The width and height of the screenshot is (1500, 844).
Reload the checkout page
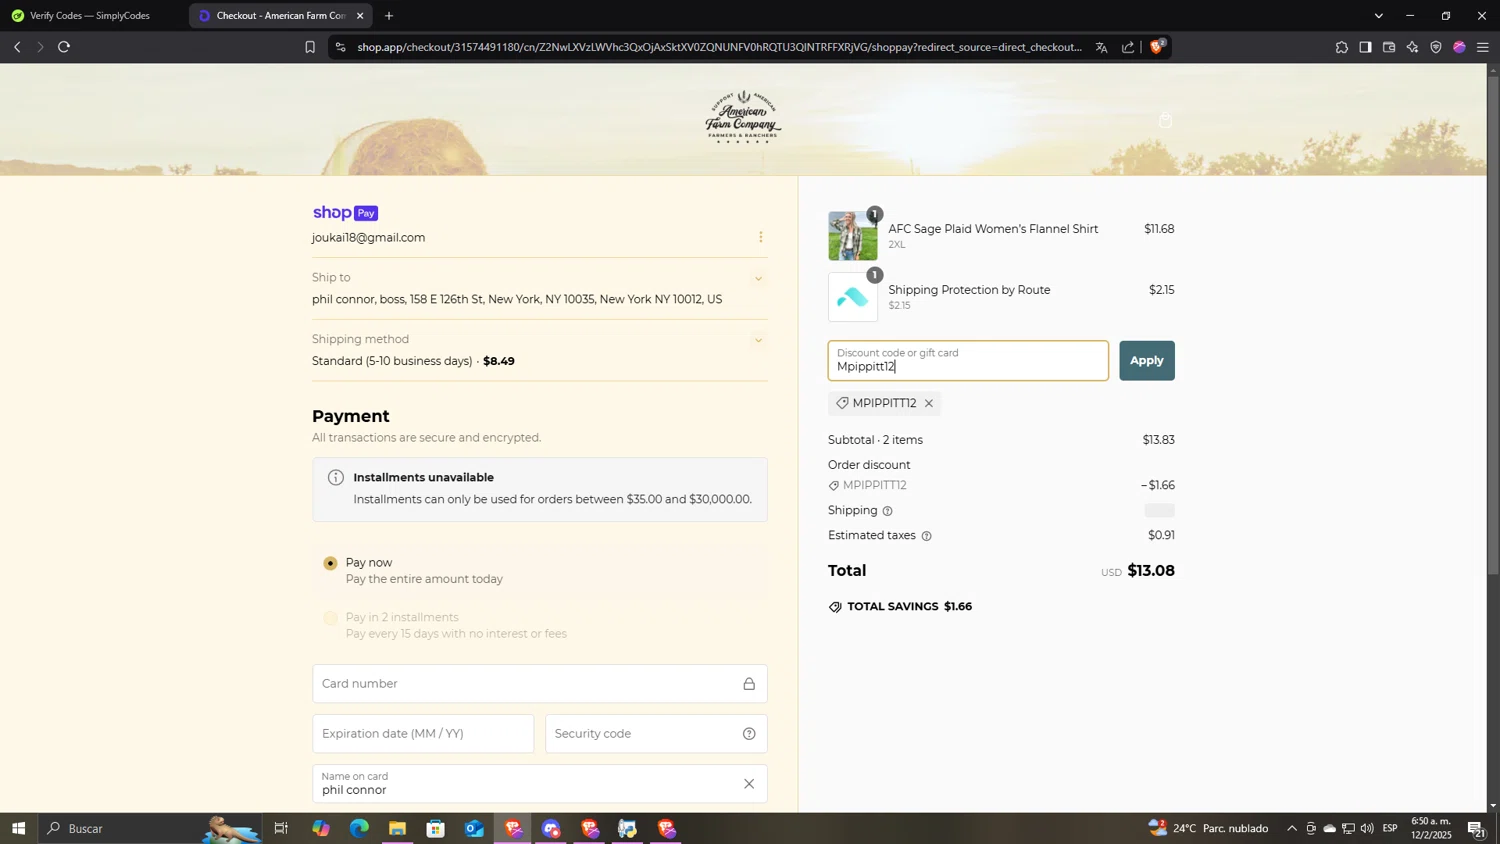point(64,47)
